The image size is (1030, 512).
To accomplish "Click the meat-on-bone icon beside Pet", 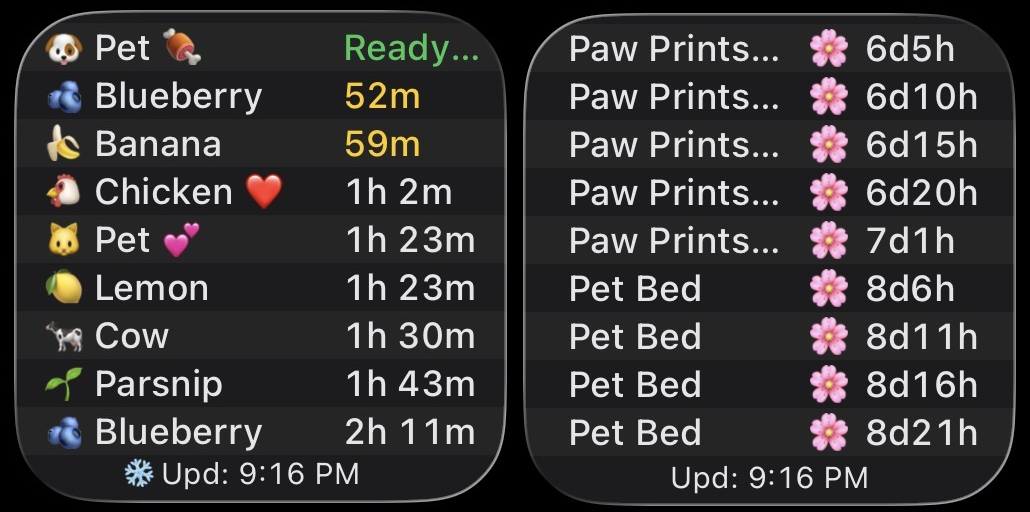I will tap(181, 48).
